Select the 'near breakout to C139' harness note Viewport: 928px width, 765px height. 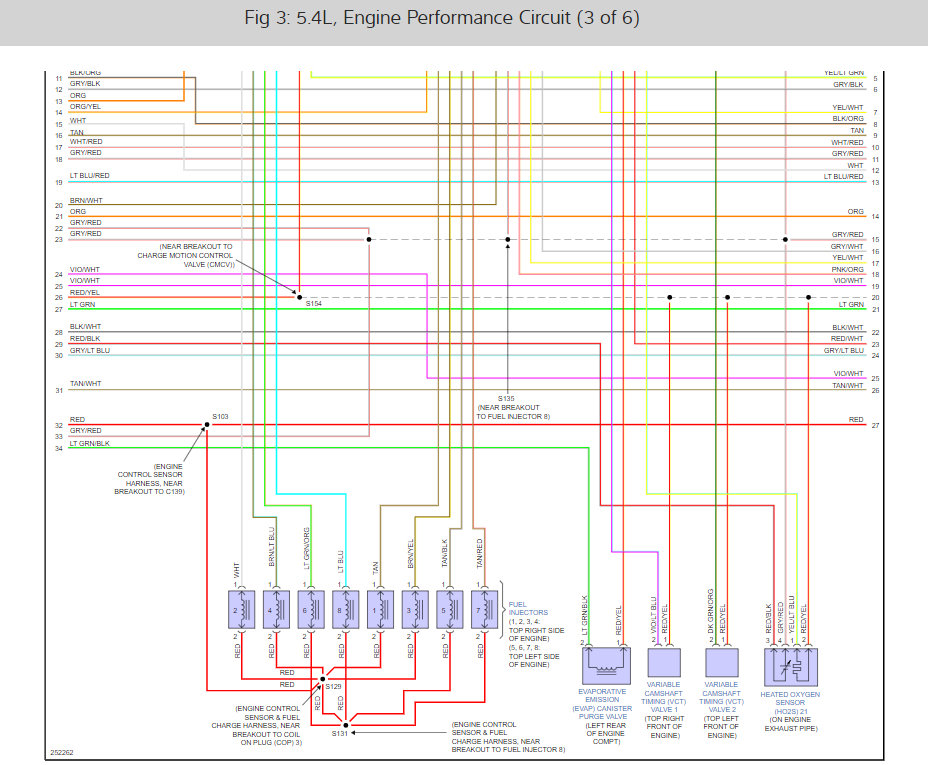150,479
